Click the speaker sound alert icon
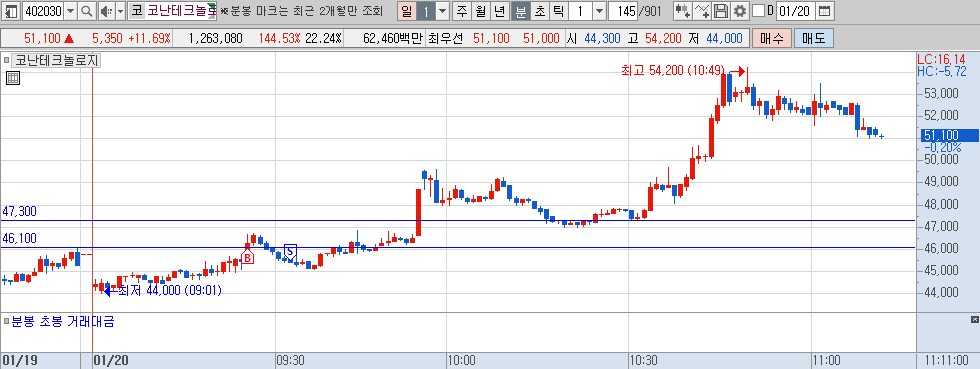 point(106,11)
